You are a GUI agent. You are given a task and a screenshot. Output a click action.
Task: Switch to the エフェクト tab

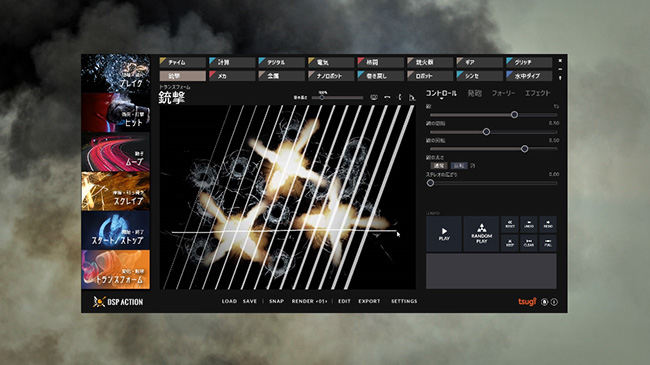(x=537, y=93)
